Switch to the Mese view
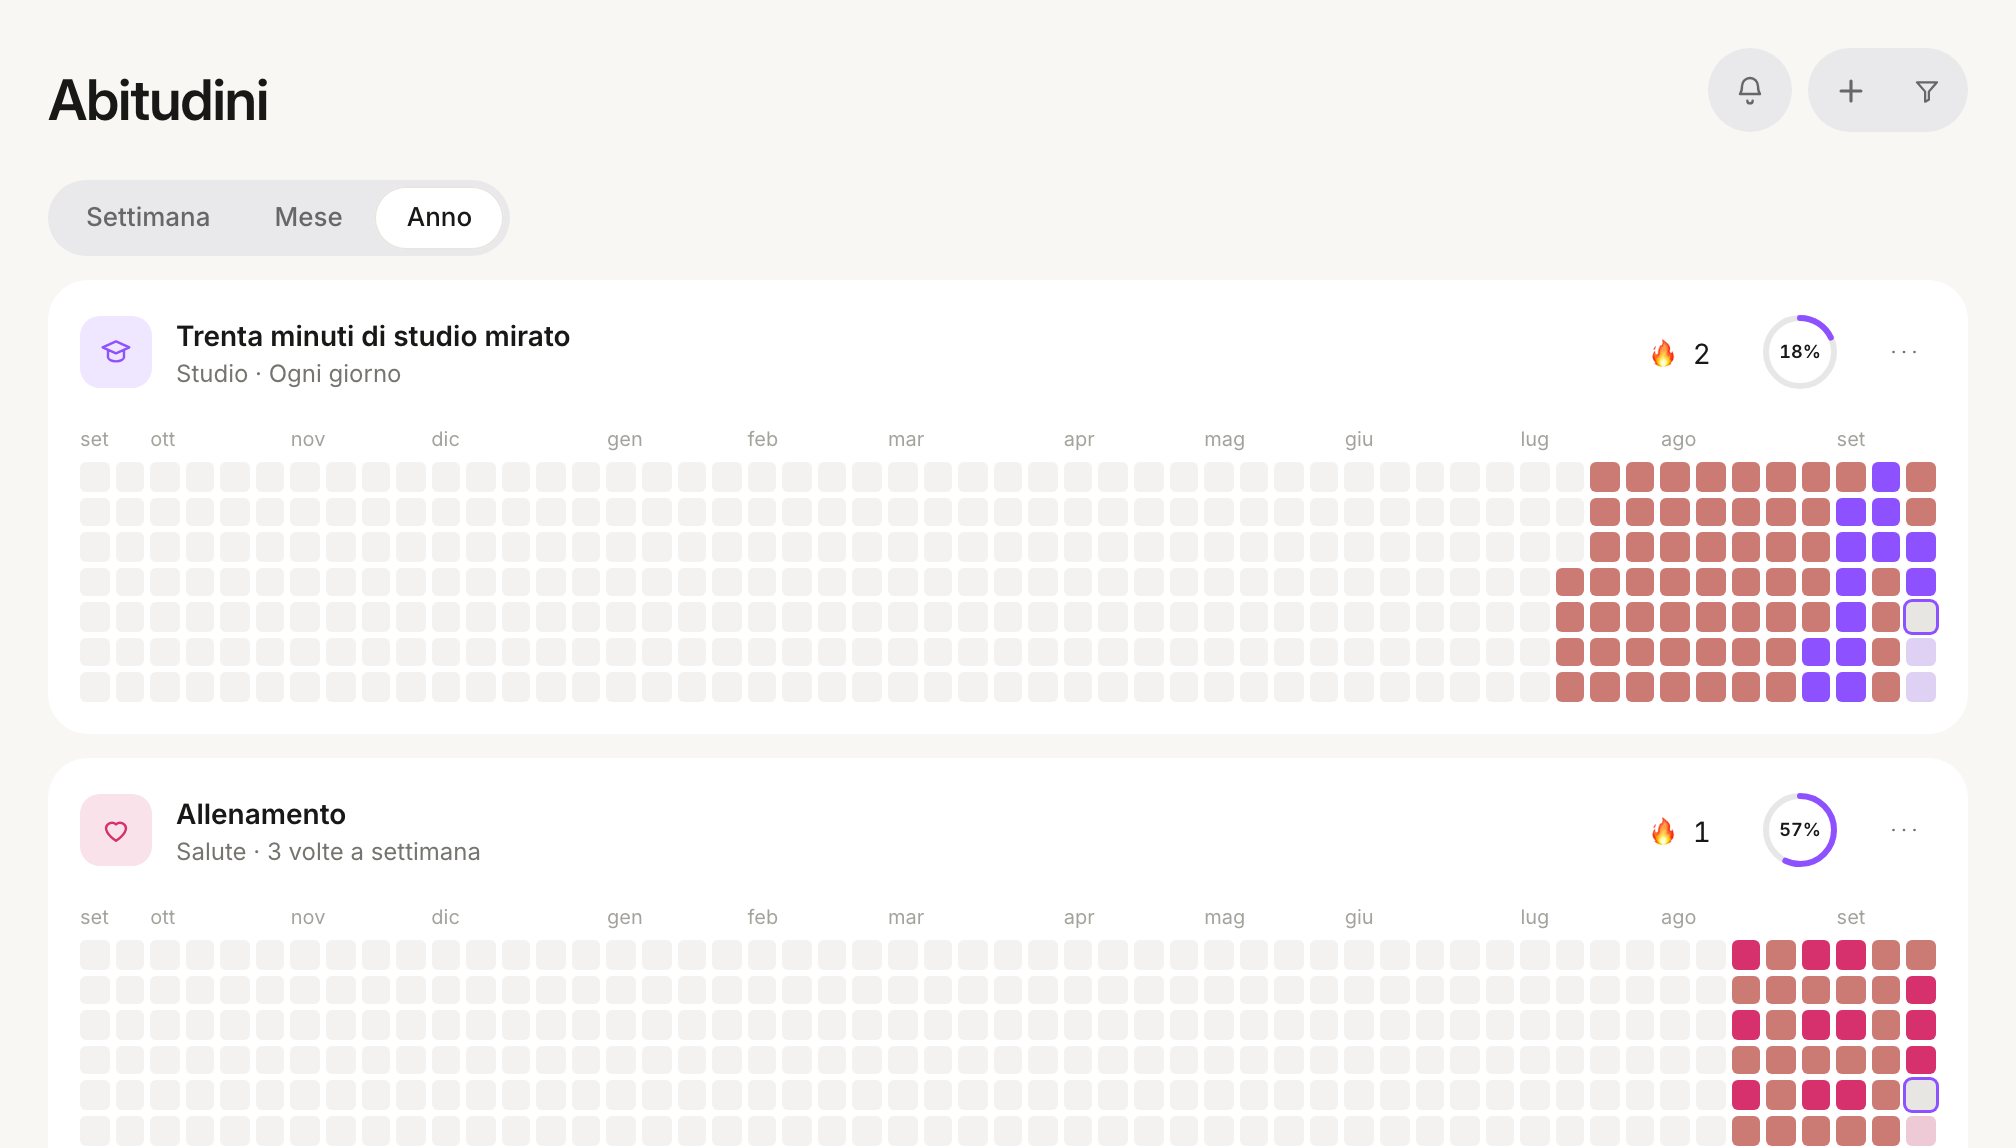 (x=308, y=217)
